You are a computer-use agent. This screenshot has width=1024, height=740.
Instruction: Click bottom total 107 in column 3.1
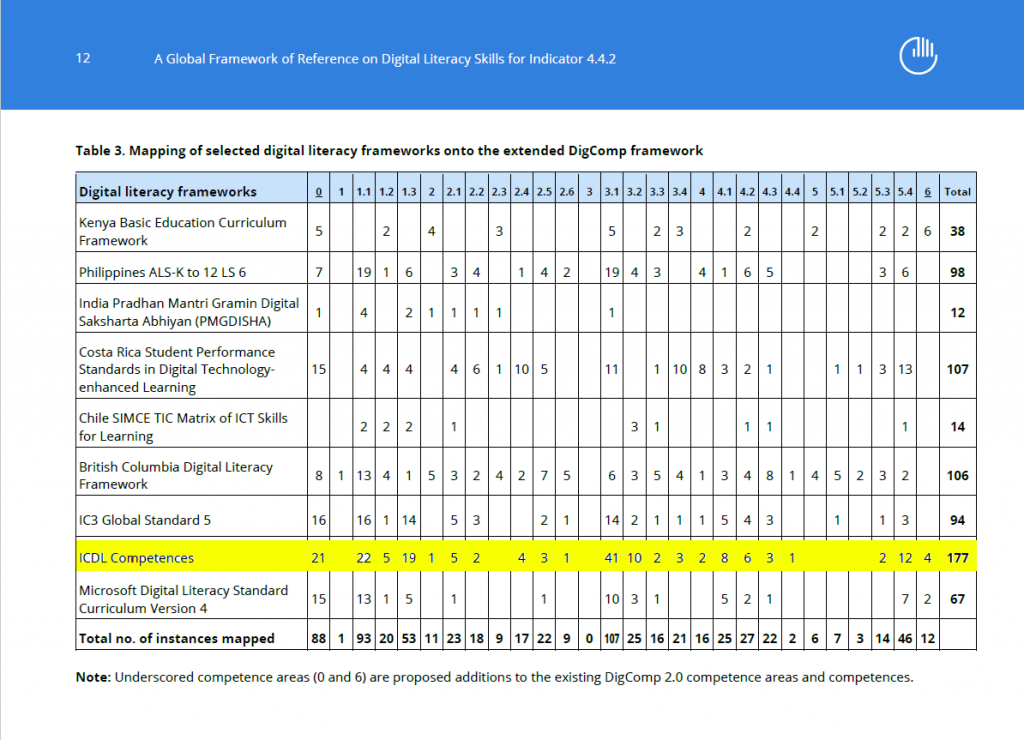(x=611, y=639)
